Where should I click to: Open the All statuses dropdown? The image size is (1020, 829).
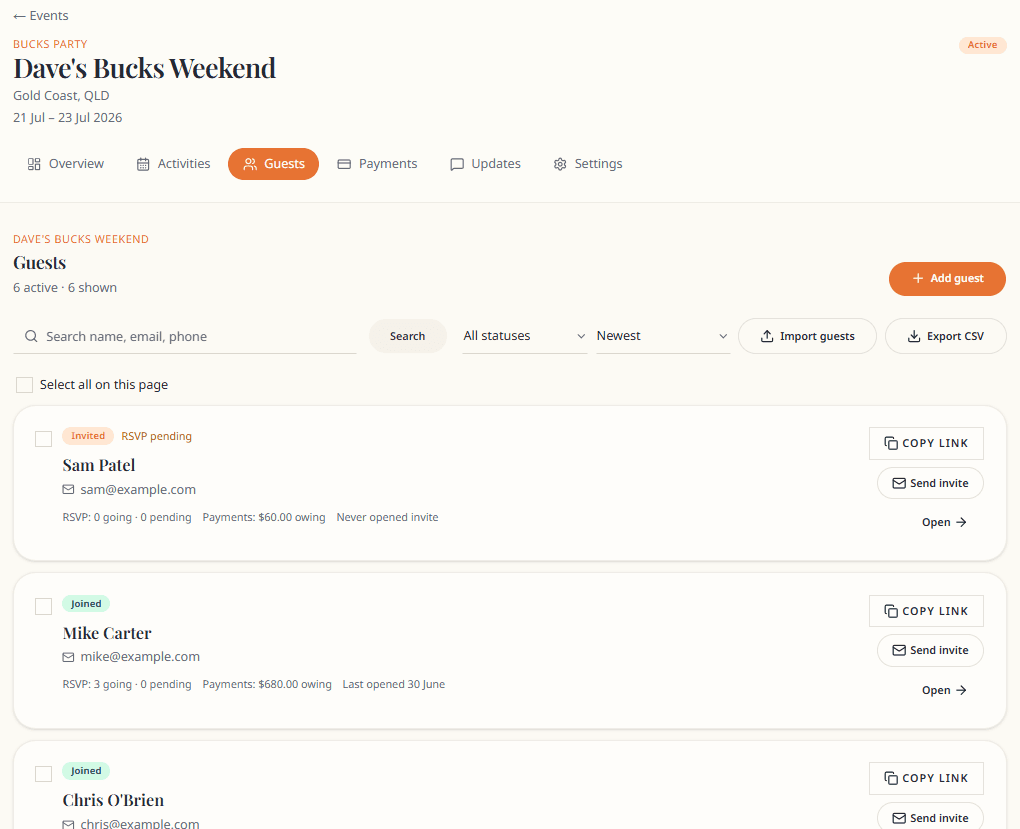524,336
